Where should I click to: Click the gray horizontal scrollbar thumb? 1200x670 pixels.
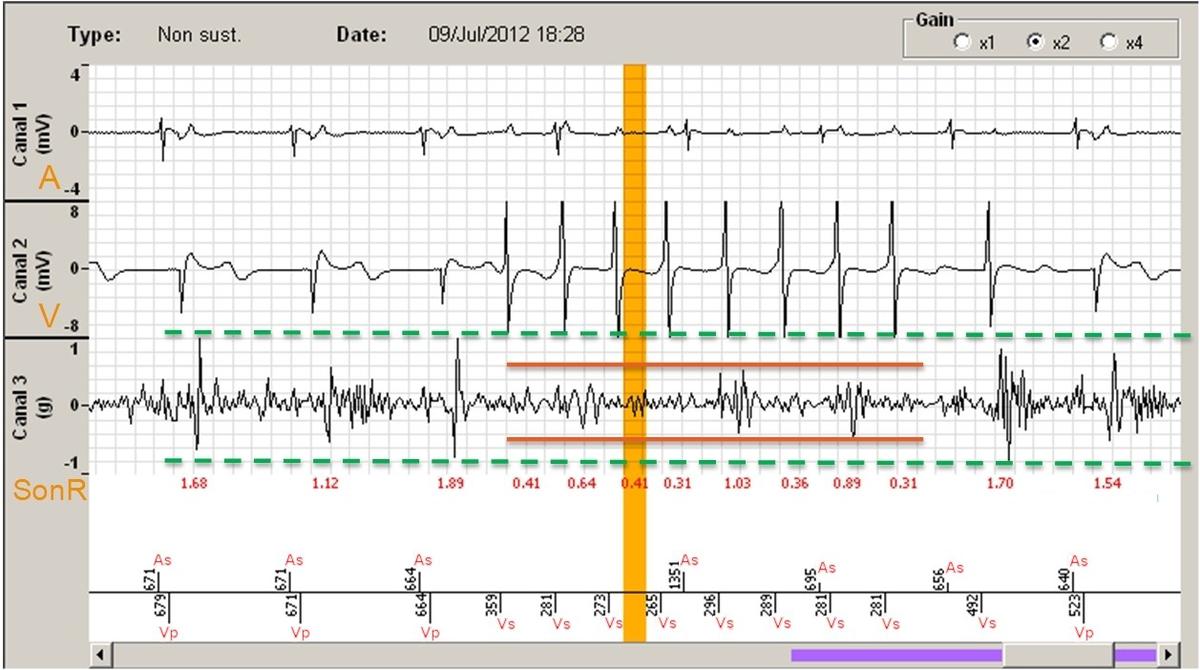(1058, 655)
